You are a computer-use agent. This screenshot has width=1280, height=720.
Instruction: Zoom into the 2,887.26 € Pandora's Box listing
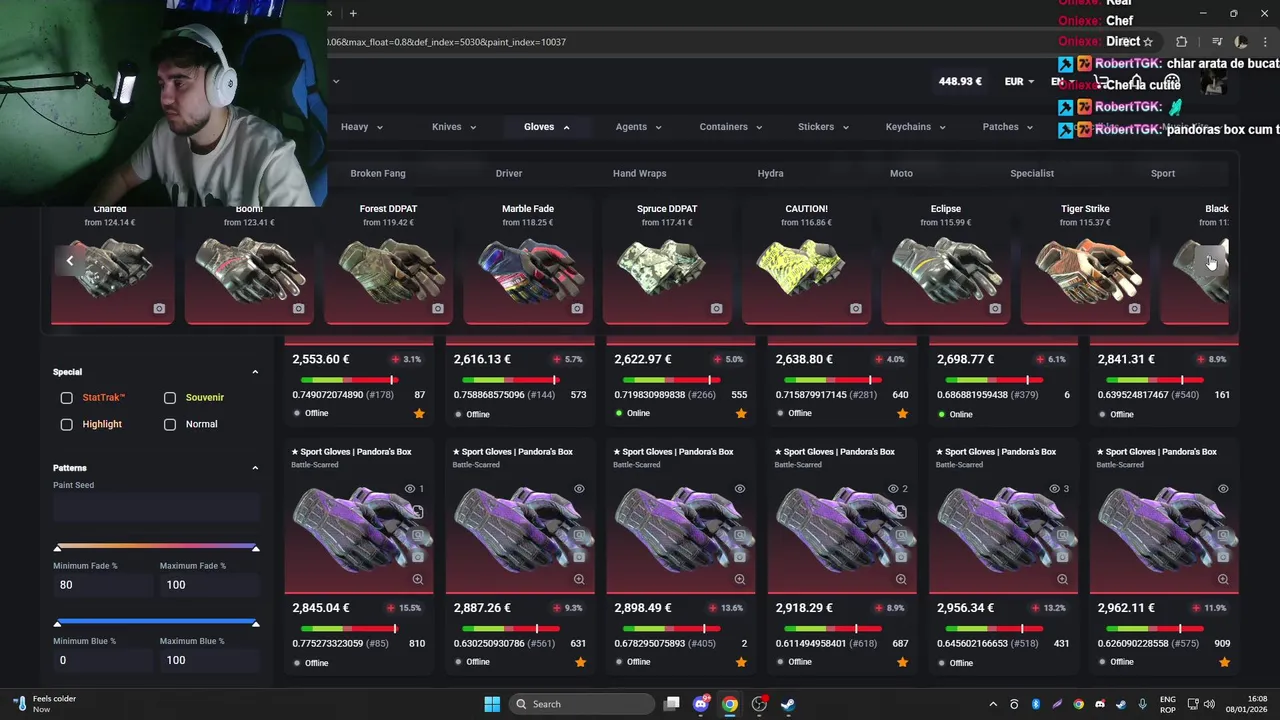tap(579, 579)
